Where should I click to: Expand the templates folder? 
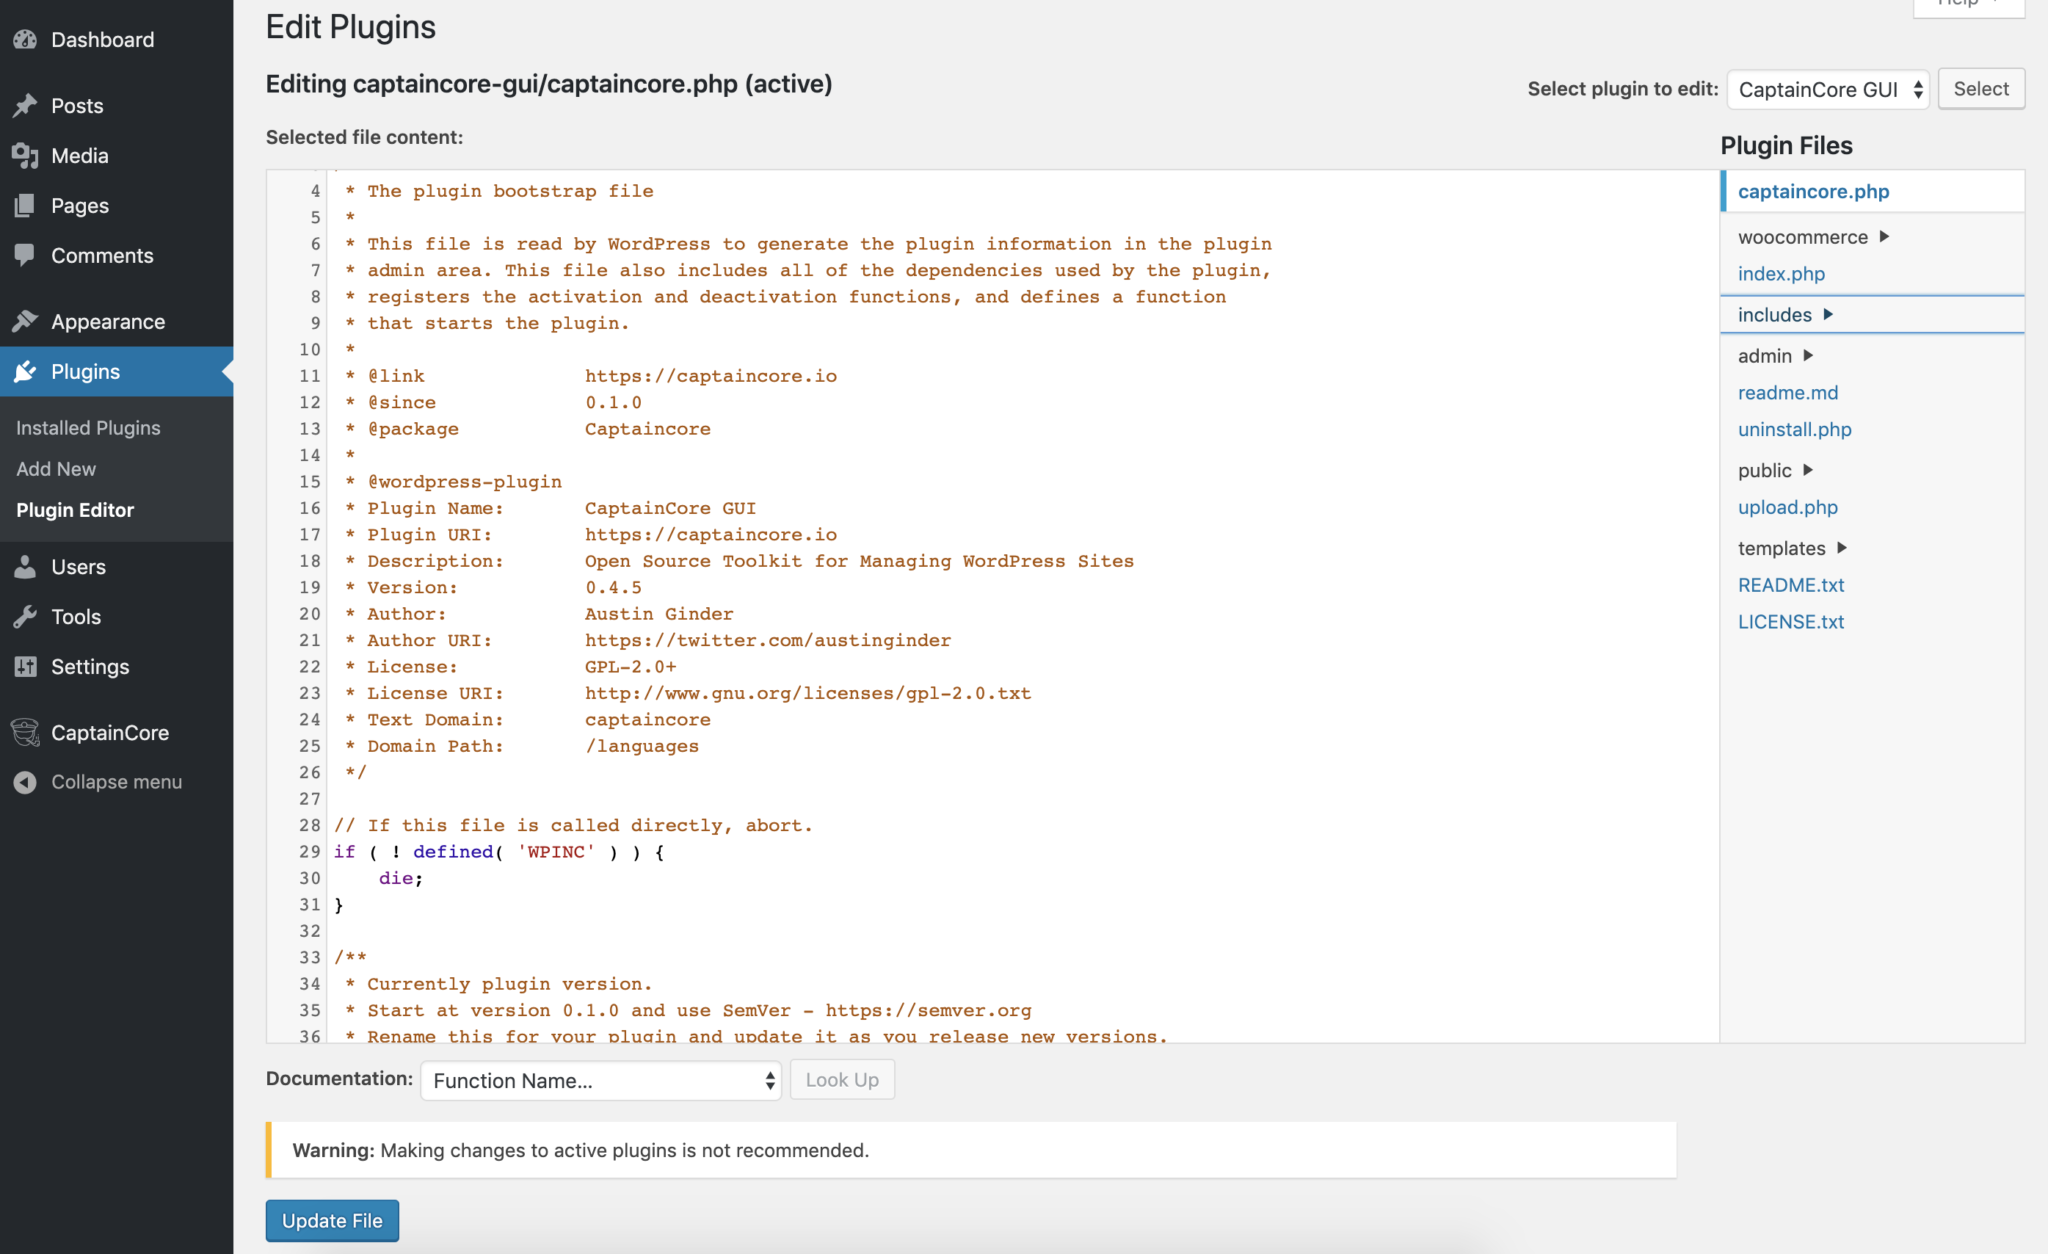(1792, 549)
